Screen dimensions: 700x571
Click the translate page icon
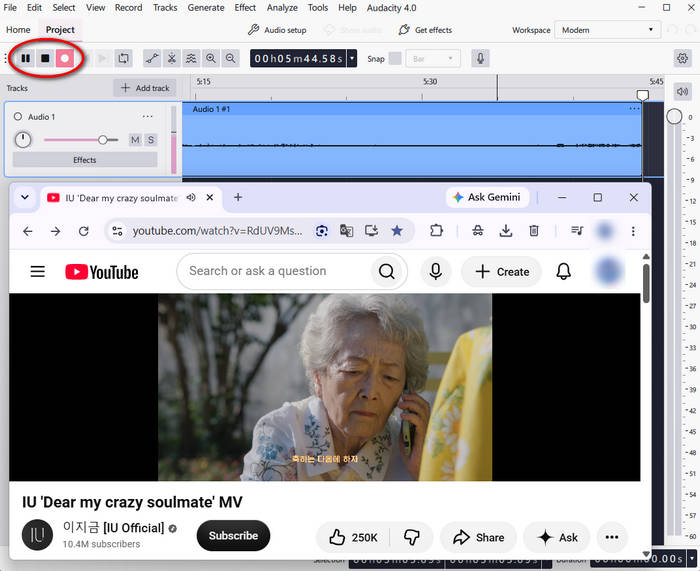tap(346, 231)
